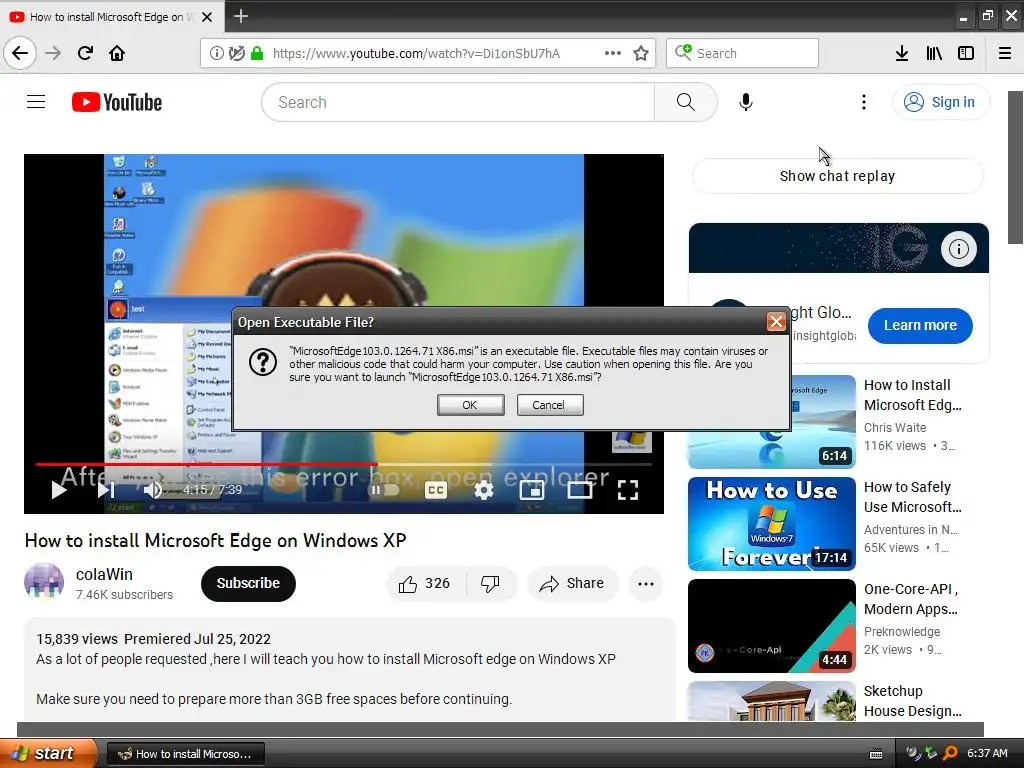Close the Open Executable File dialog
The height and width of the screenshot is (768, 1024).
(775, 321)
